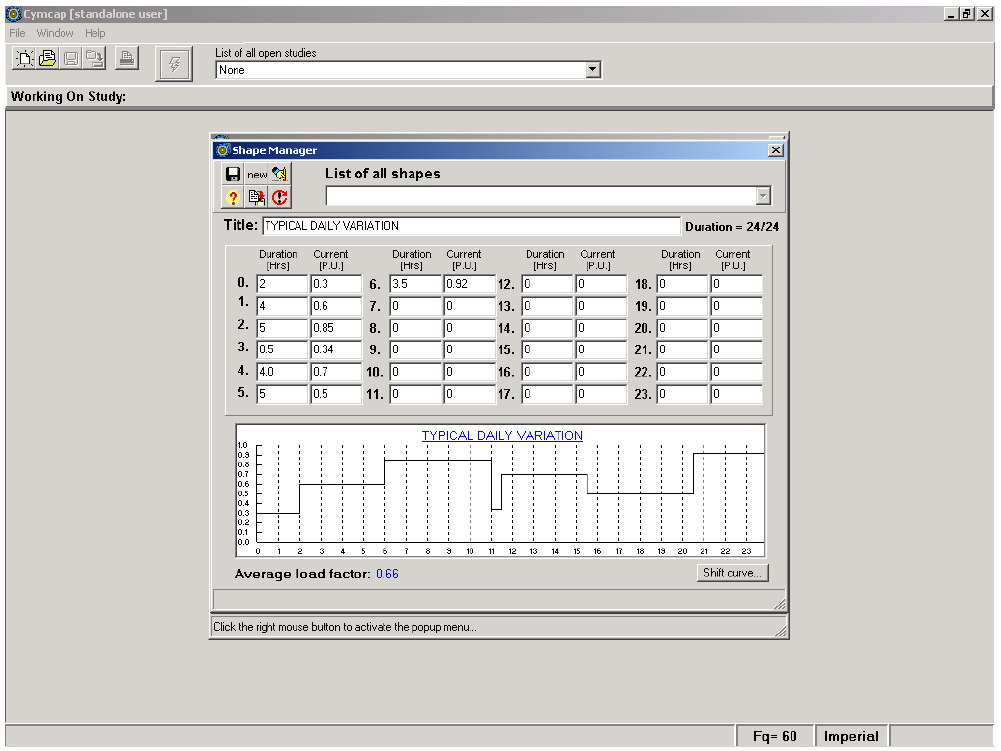
Task: Click the document copy icon in Shape Manager
Action: 257,197
